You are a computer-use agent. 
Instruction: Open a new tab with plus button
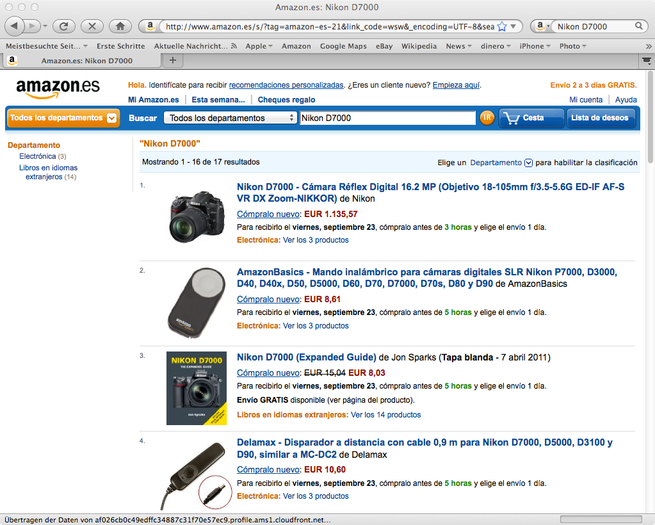[x=173, y=60]
